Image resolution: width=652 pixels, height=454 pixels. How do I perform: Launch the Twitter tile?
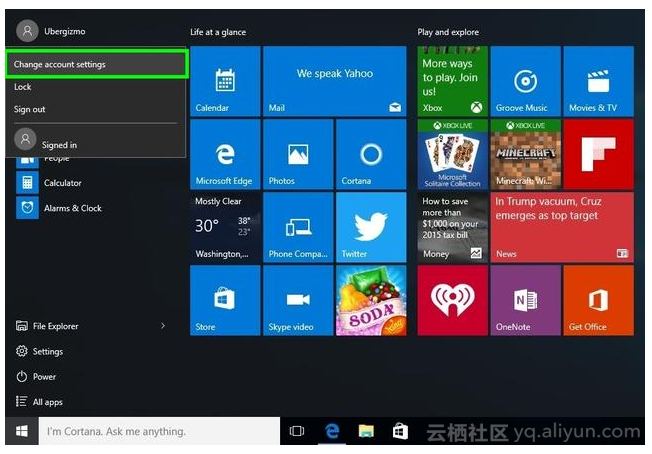click(x=371, y=227)
